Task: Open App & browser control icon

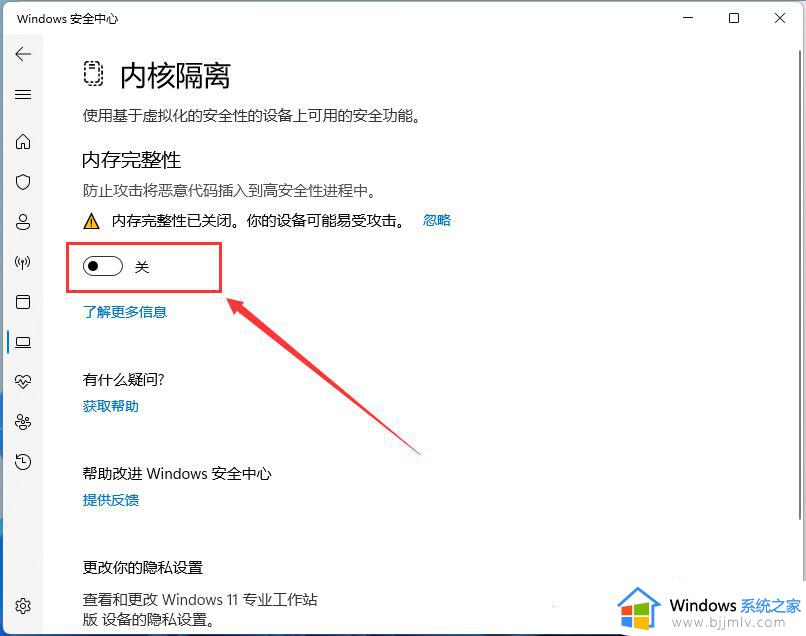Action: 23,302
